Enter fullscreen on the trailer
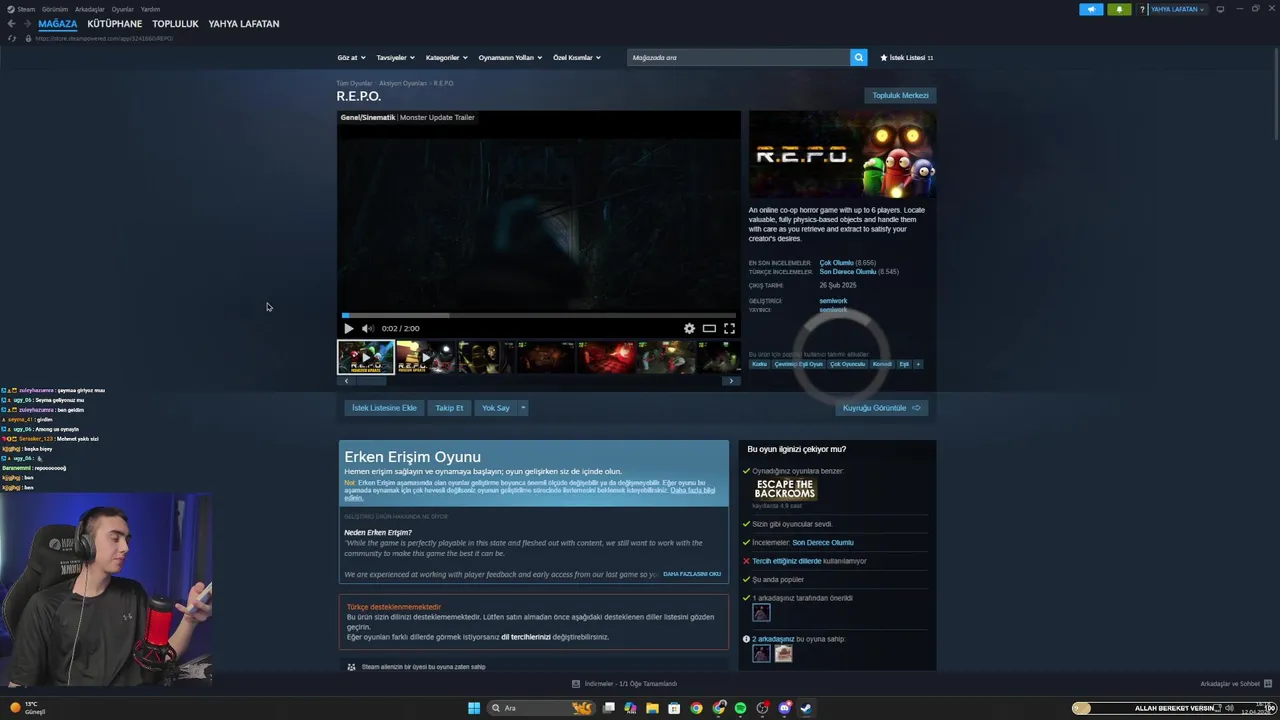This screenshot has height=720, width=1280. tap(729, 328)
